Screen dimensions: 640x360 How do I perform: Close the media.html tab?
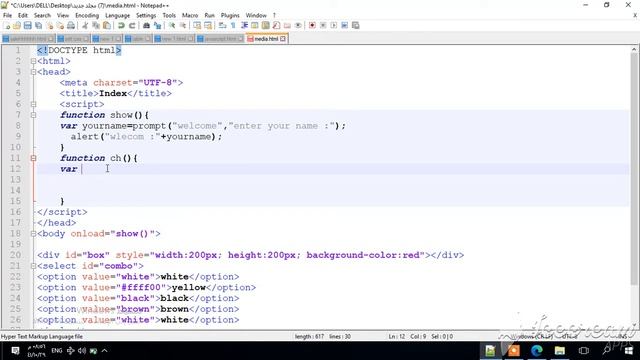283,39
